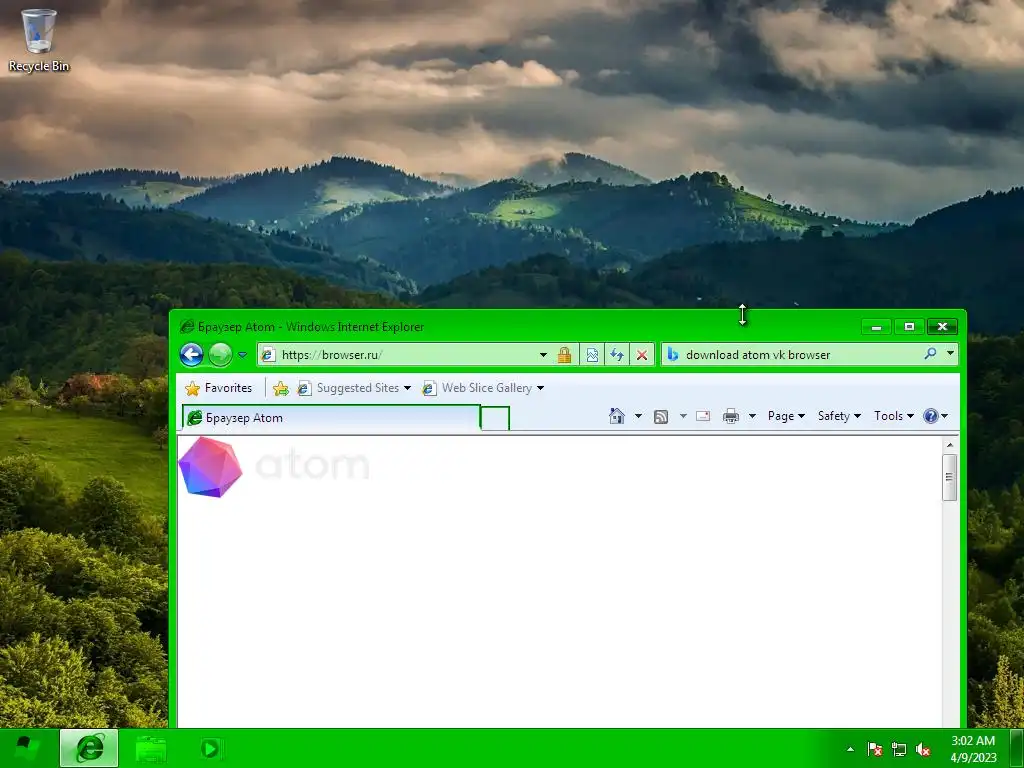Run search with the magnifying glass icon
This screenshot has height=768, width=1024.
[x=931, y=354]
